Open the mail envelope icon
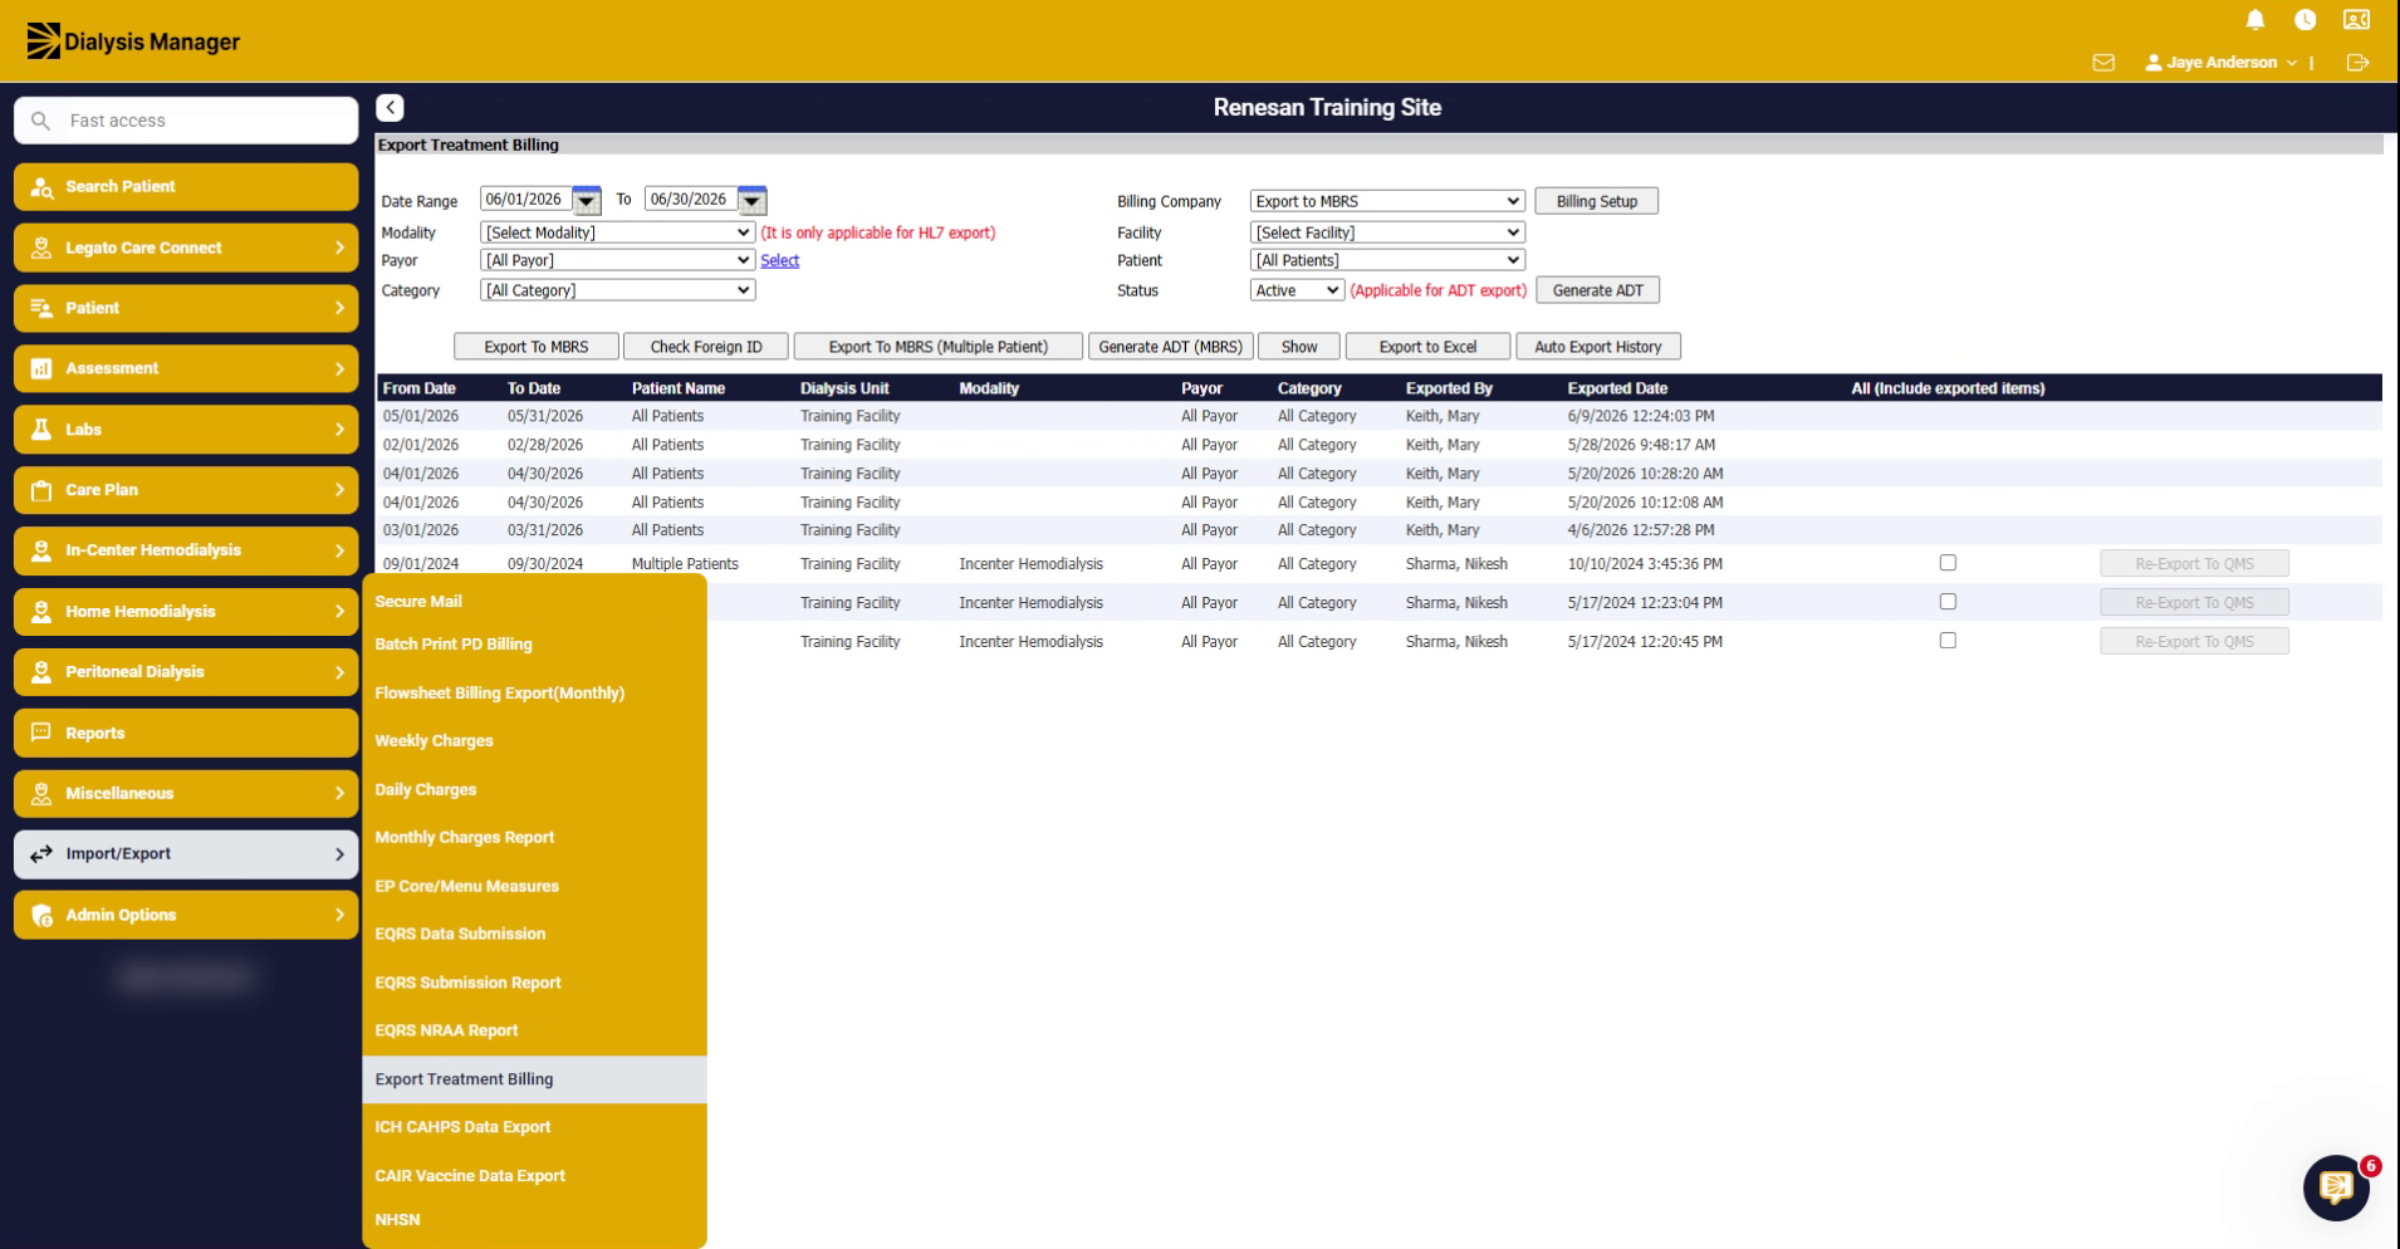 pyautogui.click(x=2103, y=62)
